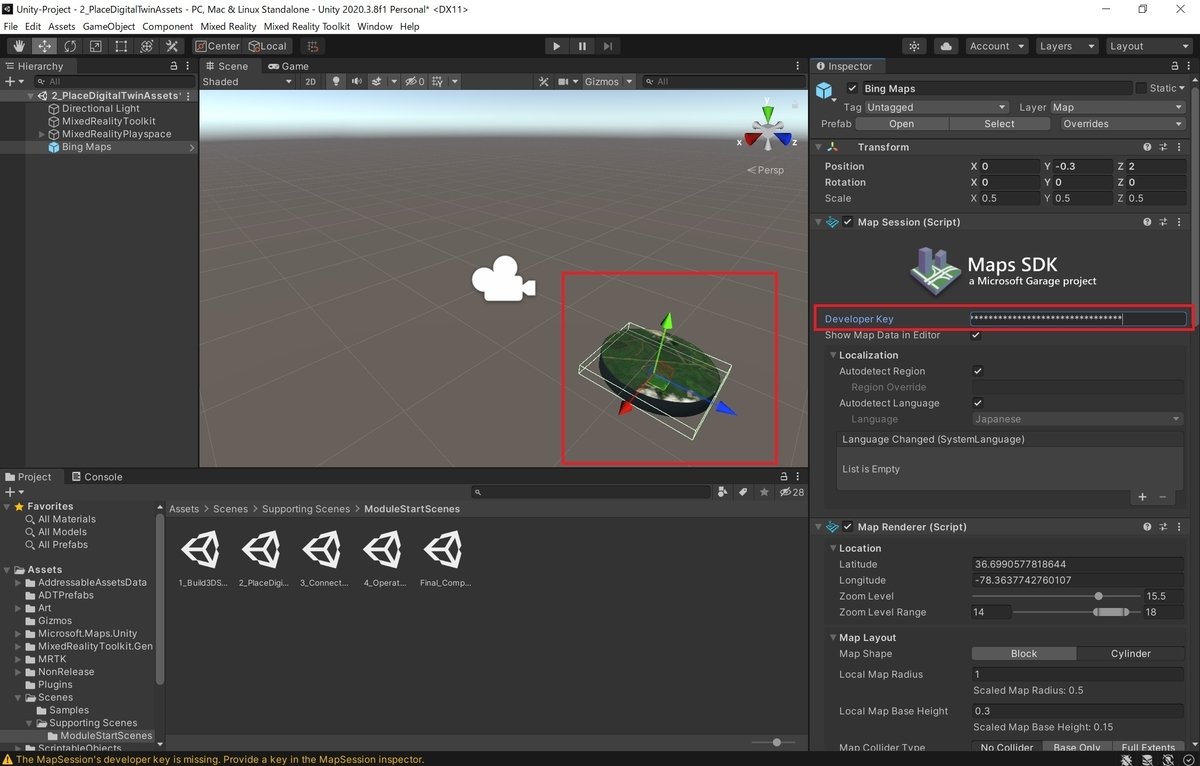Click the Step frame button
Screen dimensions: 1200x766
[608, 46]
